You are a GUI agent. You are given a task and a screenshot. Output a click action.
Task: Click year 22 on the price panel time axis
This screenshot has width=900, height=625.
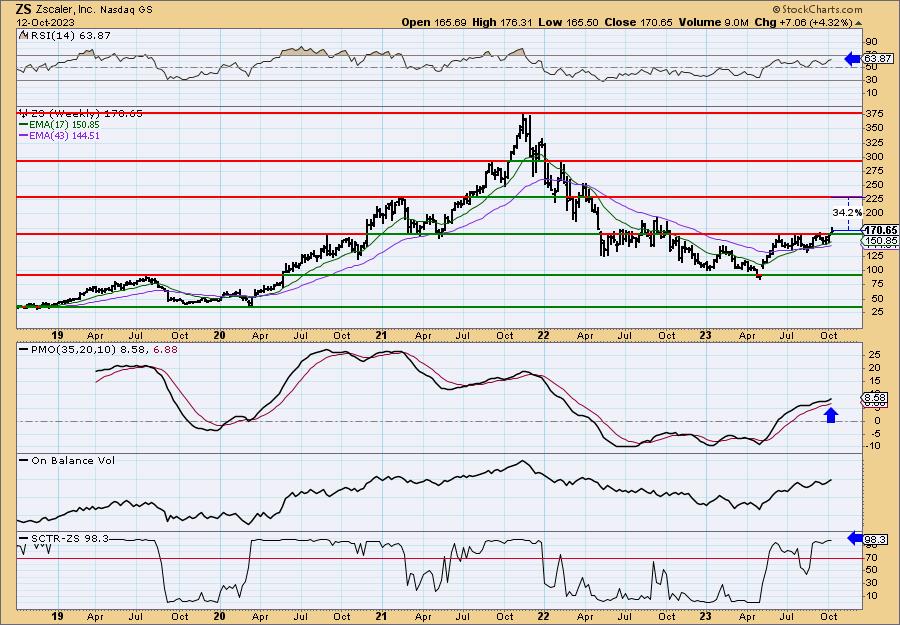click(544, 336)
